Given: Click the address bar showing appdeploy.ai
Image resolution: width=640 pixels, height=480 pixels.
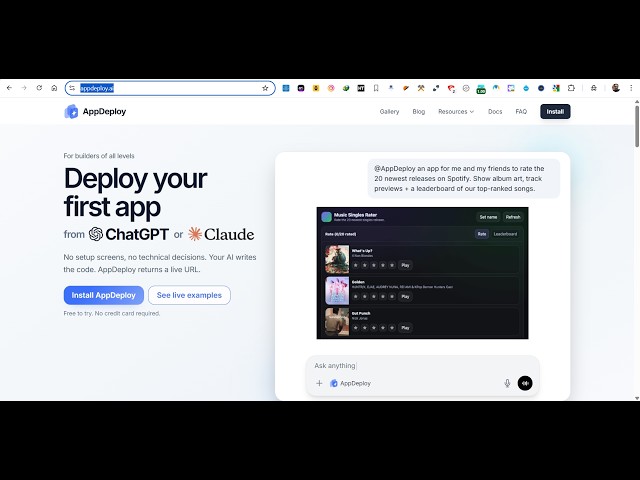Looking at the screenshot, I should (x=170, y=88).
